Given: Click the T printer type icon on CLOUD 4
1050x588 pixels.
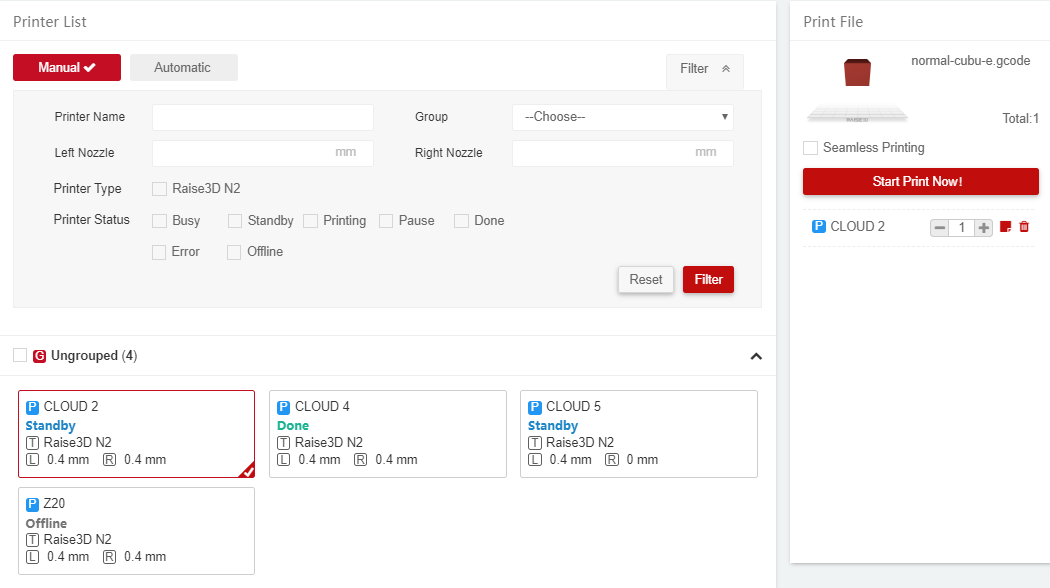Looking at the screenshot, I should (284, 442).
